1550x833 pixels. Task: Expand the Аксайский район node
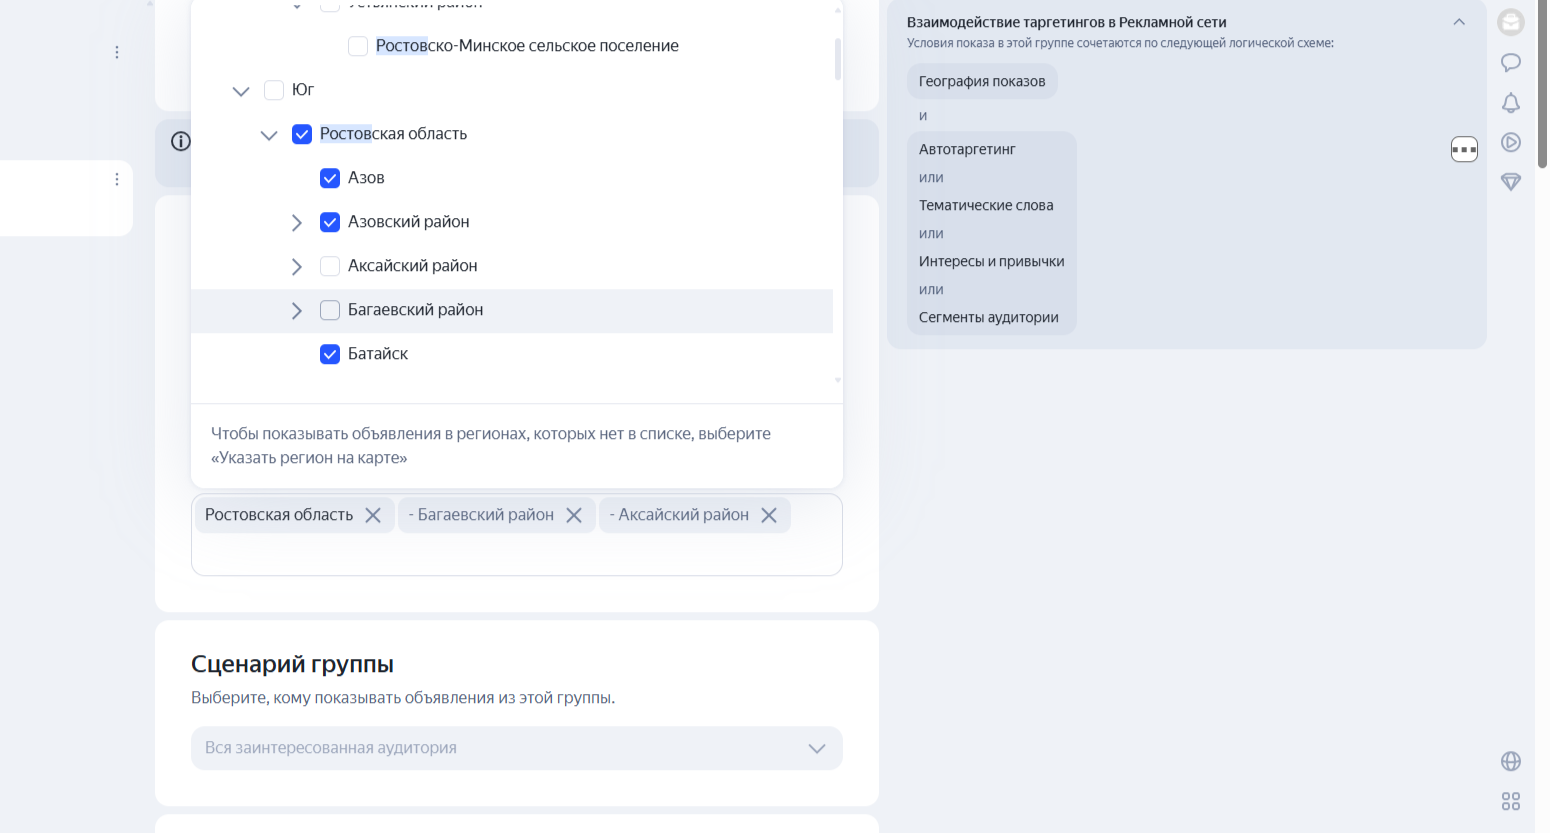point(296,267)
